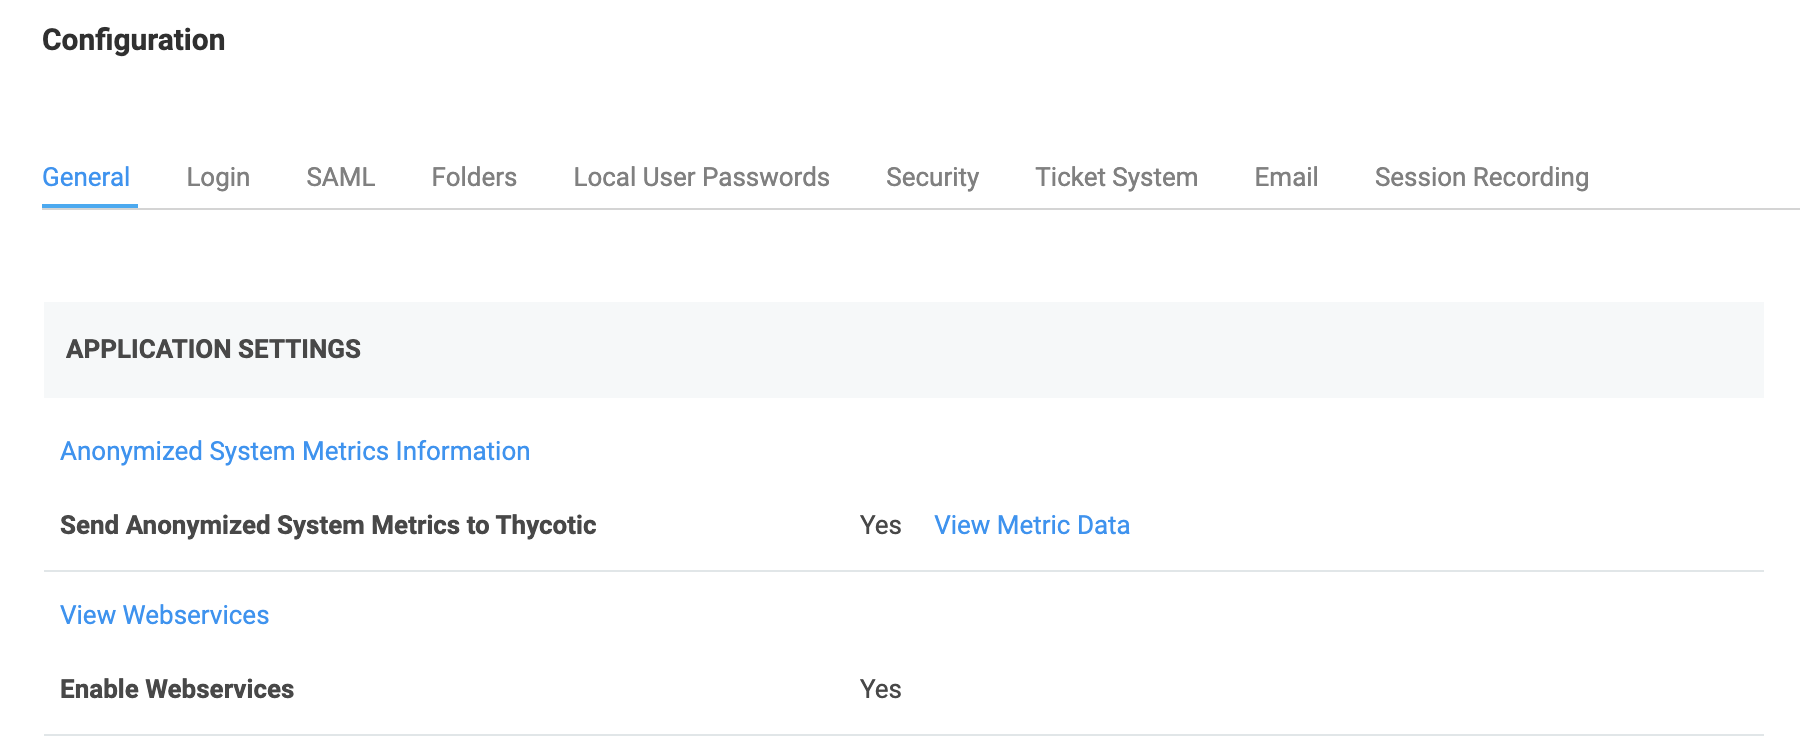Click the Yes value for Anonymized Metrics
Image resolution: width=1800 pixels, height=754 pixels.
880,525
